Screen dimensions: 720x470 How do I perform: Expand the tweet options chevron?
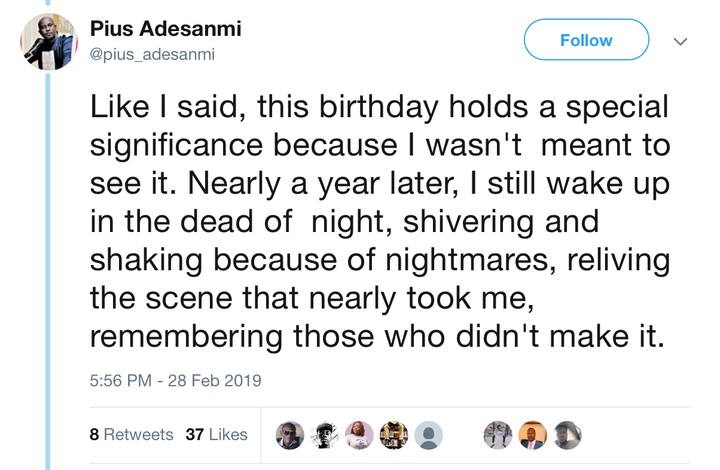click(x=681, y=41)
